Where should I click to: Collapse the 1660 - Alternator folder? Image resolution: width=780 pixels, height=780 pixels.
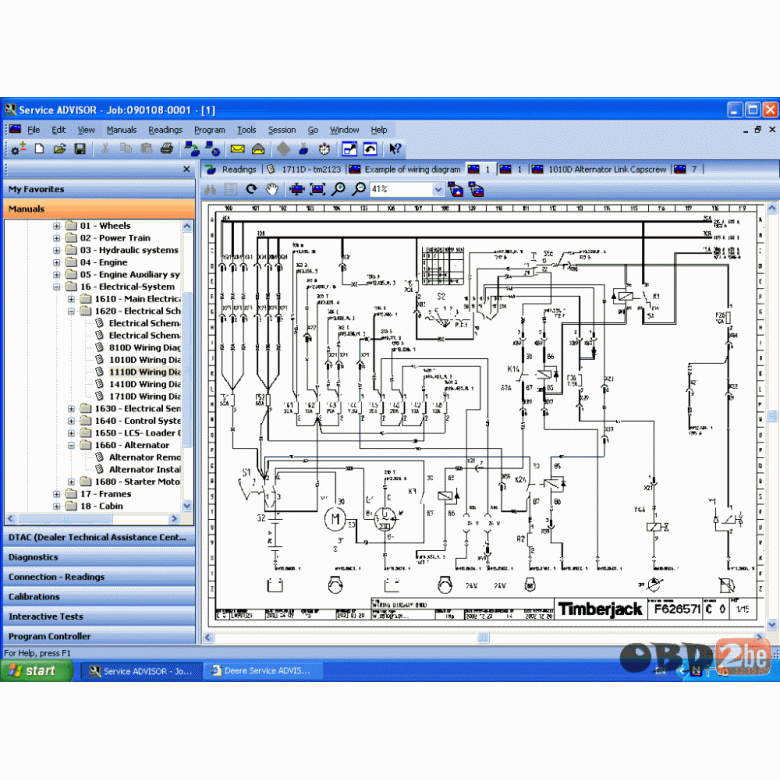71,445
